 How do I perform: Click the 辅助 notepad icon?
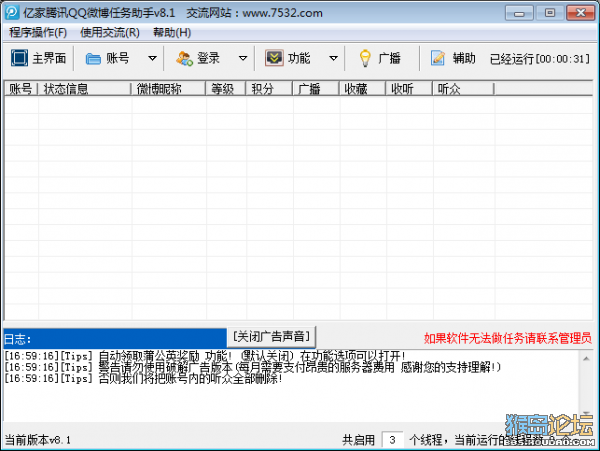[438, 58]
